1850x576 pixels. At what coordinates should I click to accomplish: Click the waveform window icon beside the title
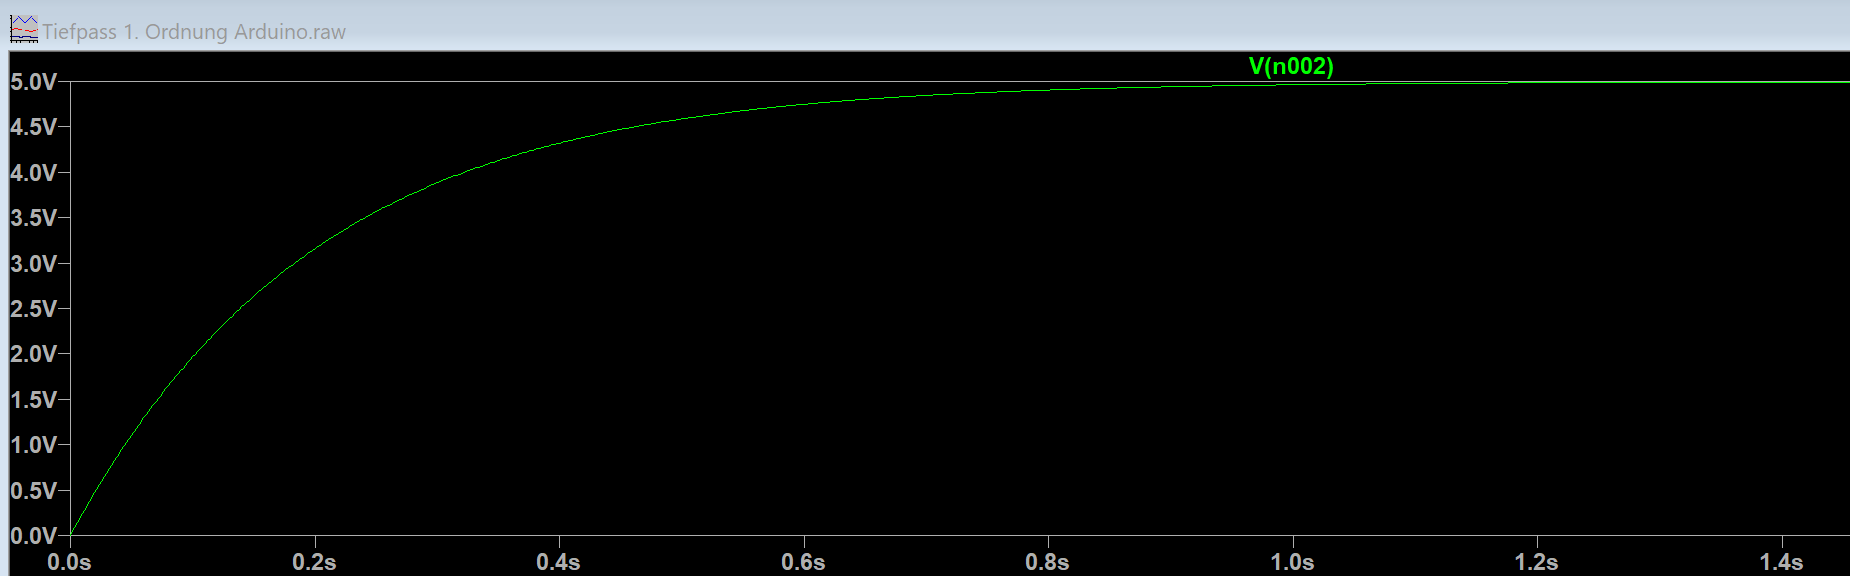pyautogui.click(x=24, y=30)
